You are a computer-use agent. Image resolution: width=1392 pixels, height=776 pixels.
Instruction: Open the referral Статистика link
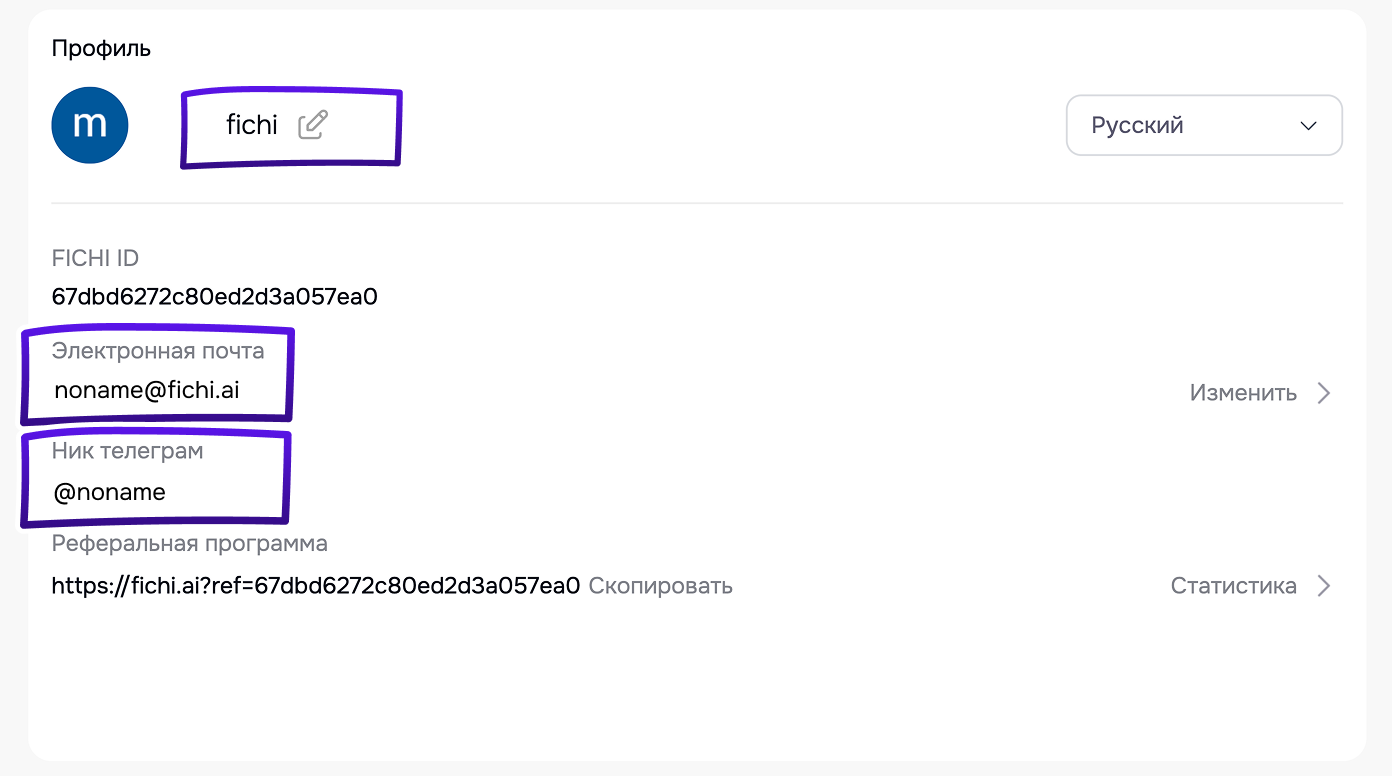[1233, 586]
